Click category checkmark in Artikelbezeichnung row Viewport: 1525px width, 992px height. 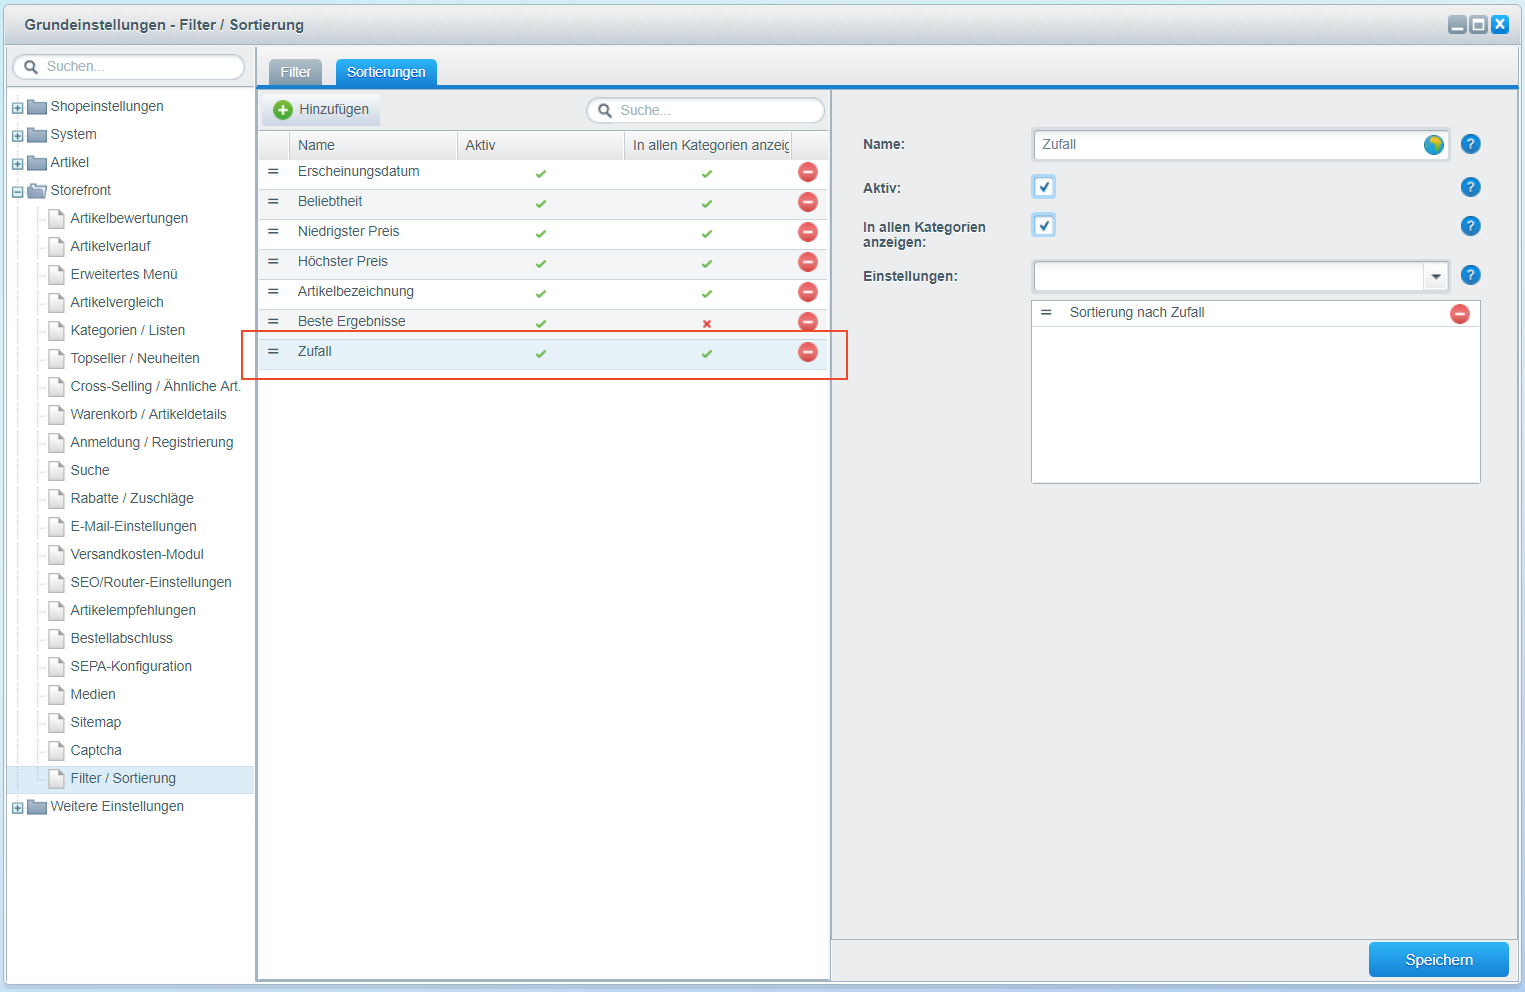click(x=707, y=294)
